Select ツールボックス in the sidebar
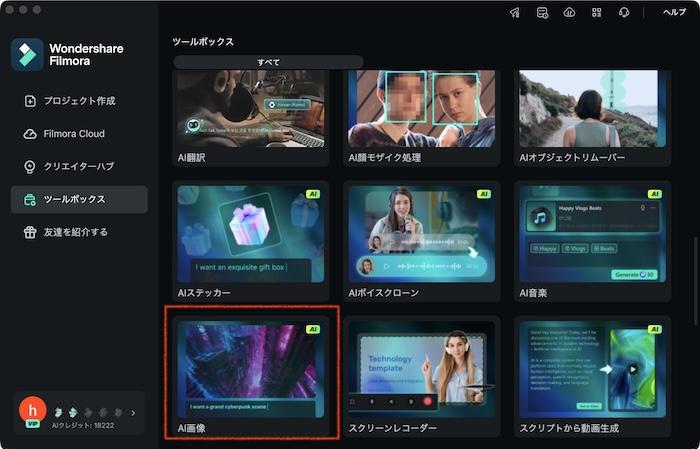Viewport: 700px width, 449px height. coord(79,200)
